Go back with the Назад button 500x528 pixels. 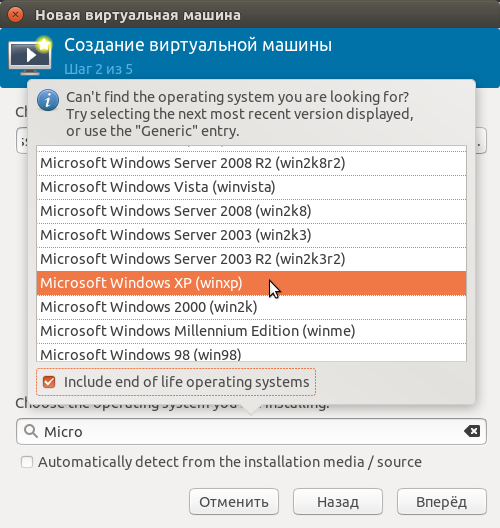pos(338,502)
